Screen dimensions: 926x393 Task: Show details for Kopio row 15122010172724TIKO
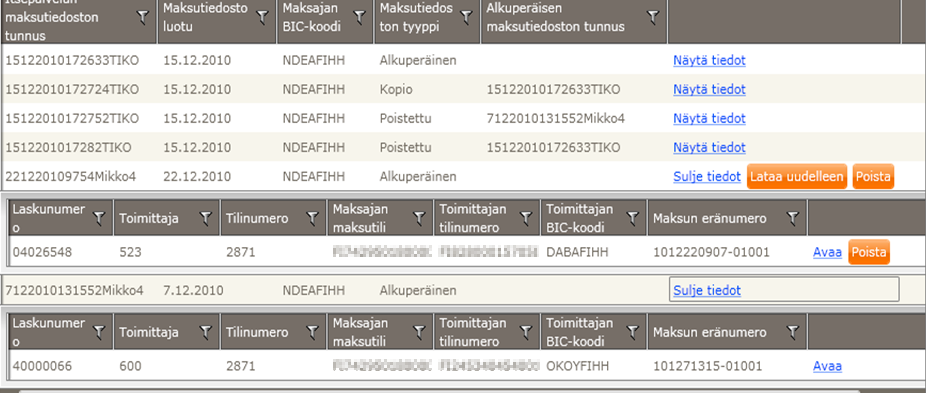(x=709, y=89)
